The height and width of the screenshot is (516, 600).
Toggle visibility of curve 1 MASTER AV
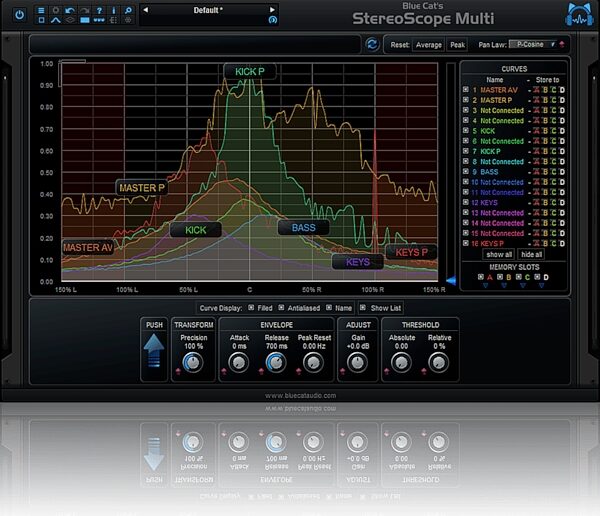tap(466, 90)
